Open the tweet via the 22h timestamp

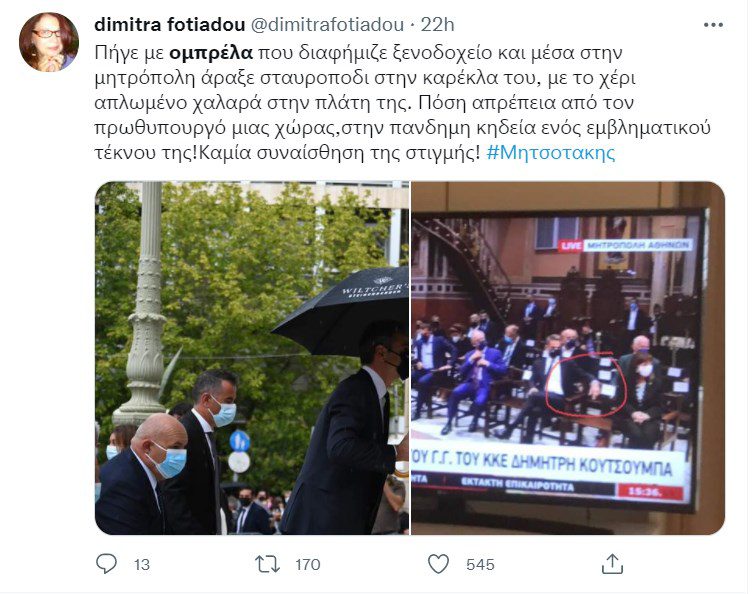[x=437, y=25]
